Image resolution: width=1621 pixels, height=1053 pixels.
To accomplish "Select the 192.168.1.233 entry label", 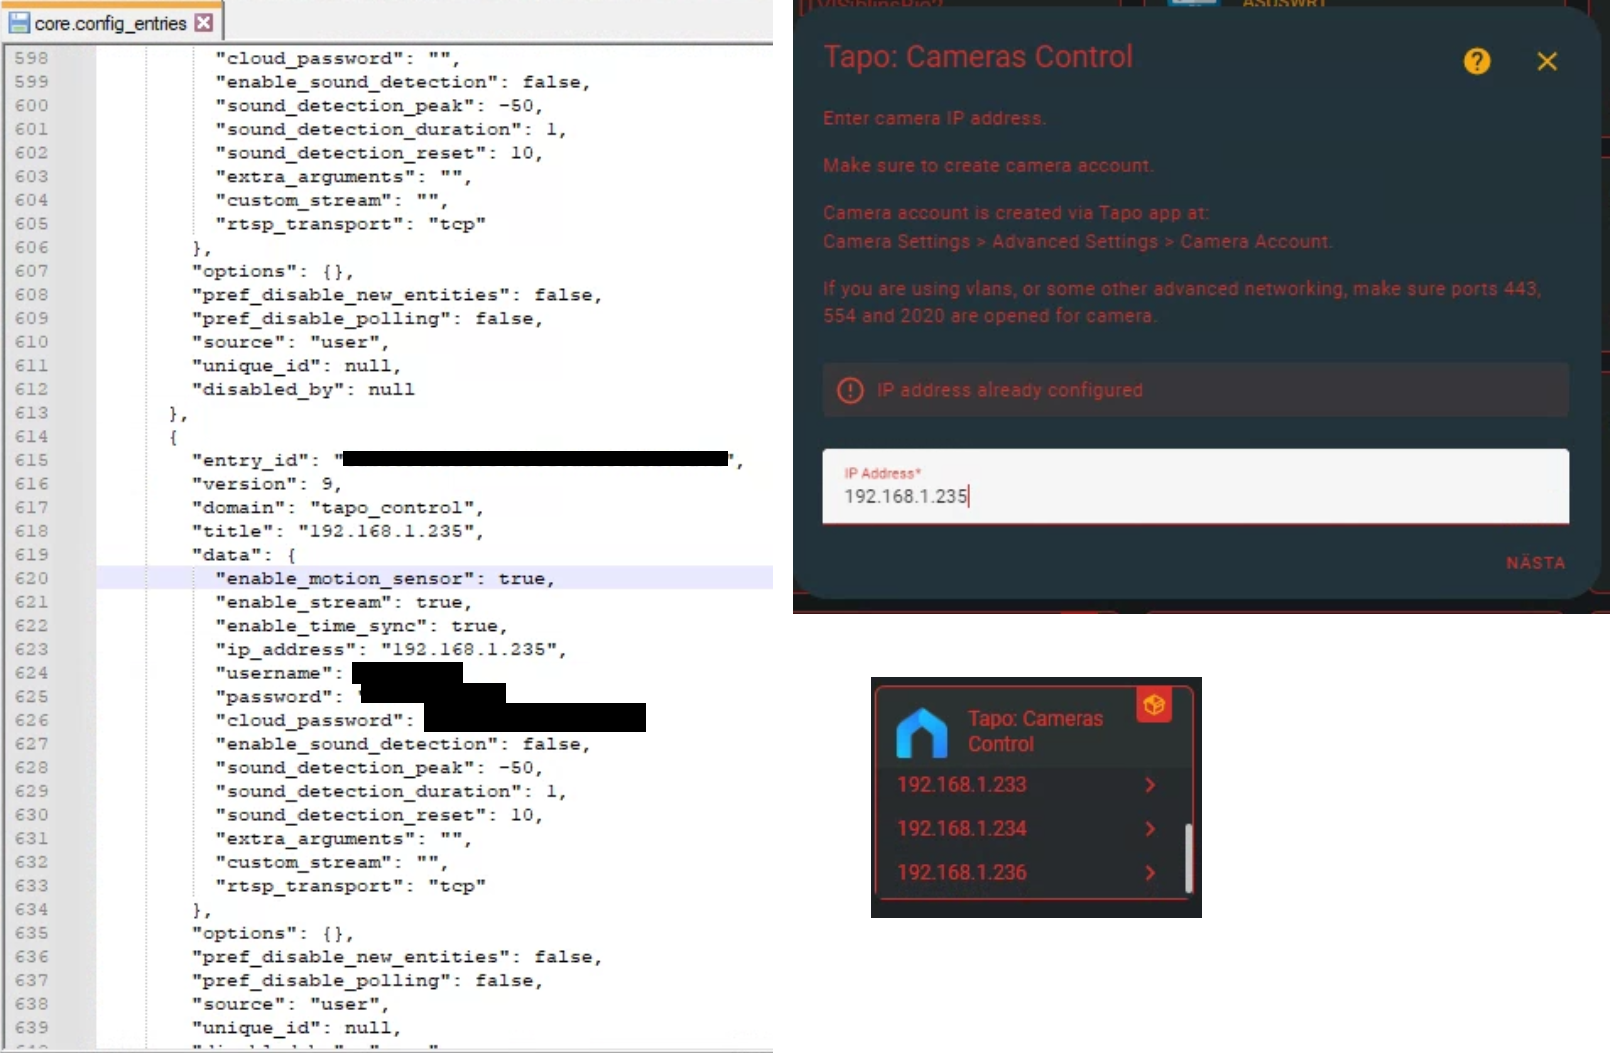I will (x=961, y=785).
